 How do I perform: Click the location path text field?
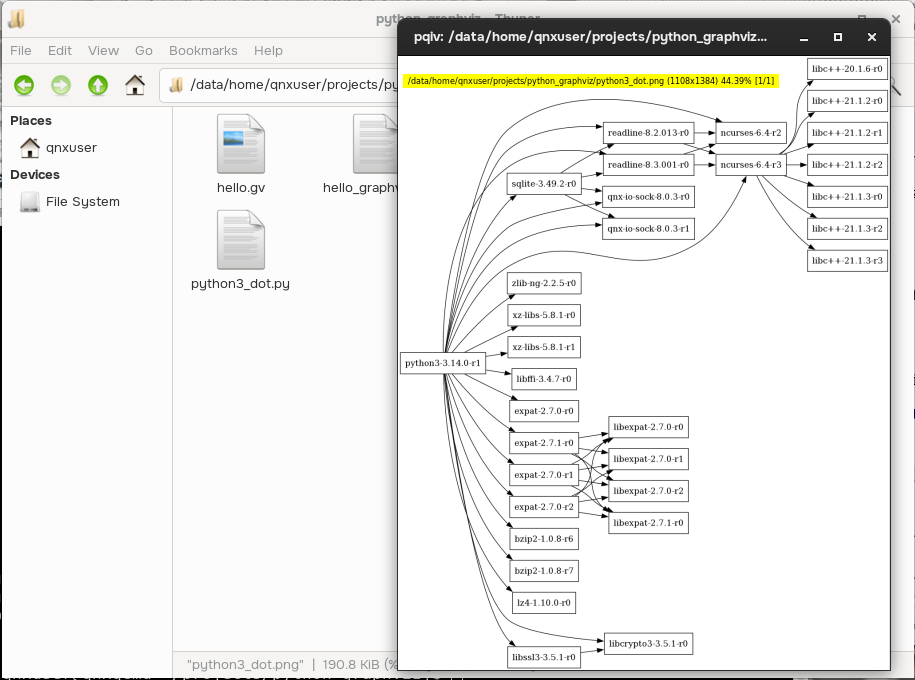[290, 86]
